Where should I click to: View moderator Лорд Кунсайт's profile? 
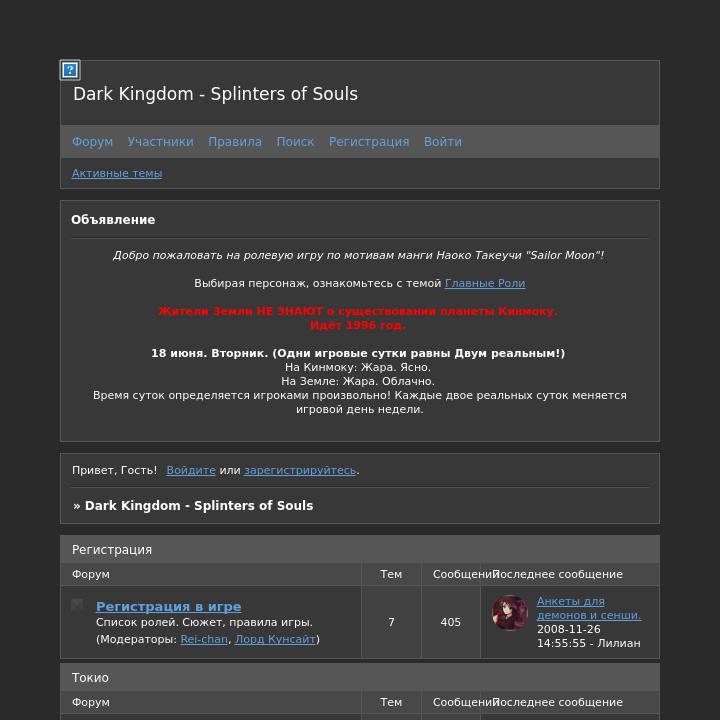click(275, 640)
